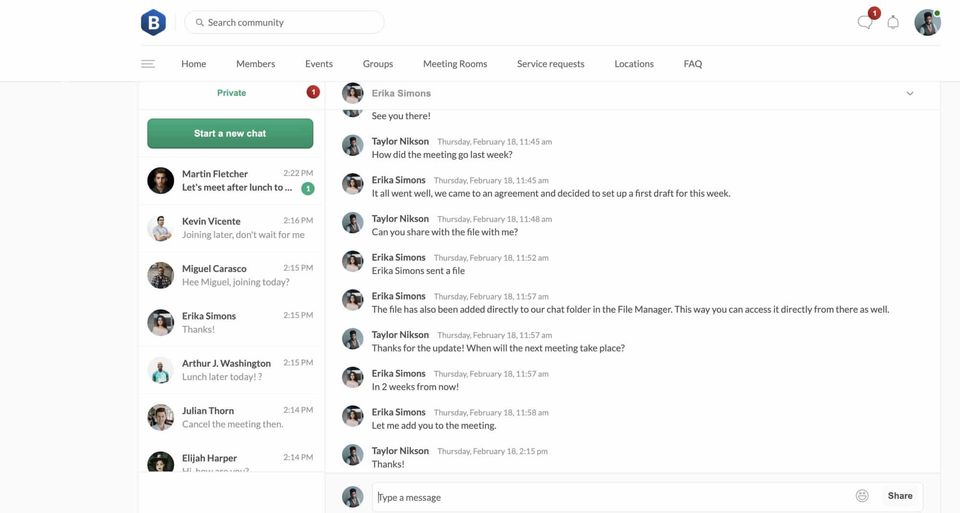Open the chat messages icon in header

865,22
